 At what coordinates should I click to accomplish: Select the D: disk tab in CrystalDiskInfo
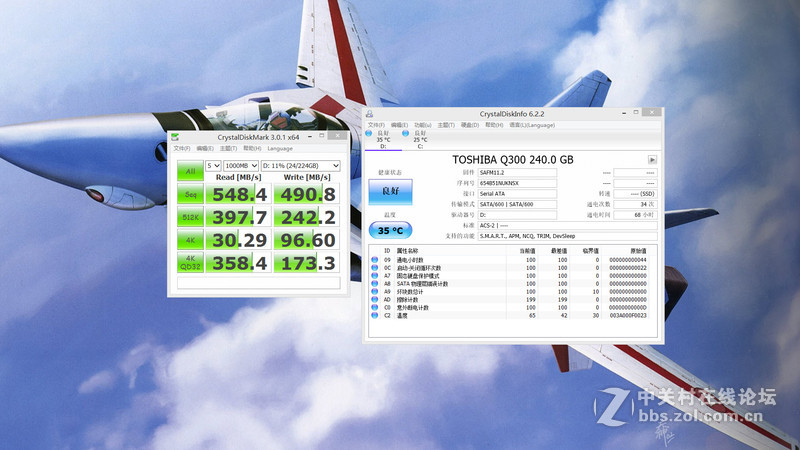coord(383,140)
